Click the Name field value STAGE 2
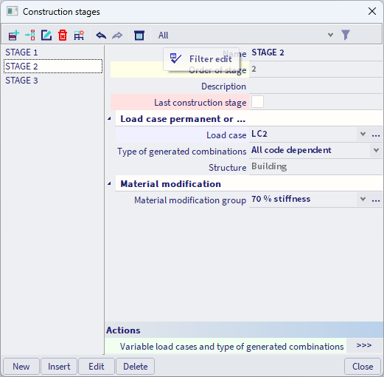The width and height of the screenshot is (384, 377). [x=268, y=53]
